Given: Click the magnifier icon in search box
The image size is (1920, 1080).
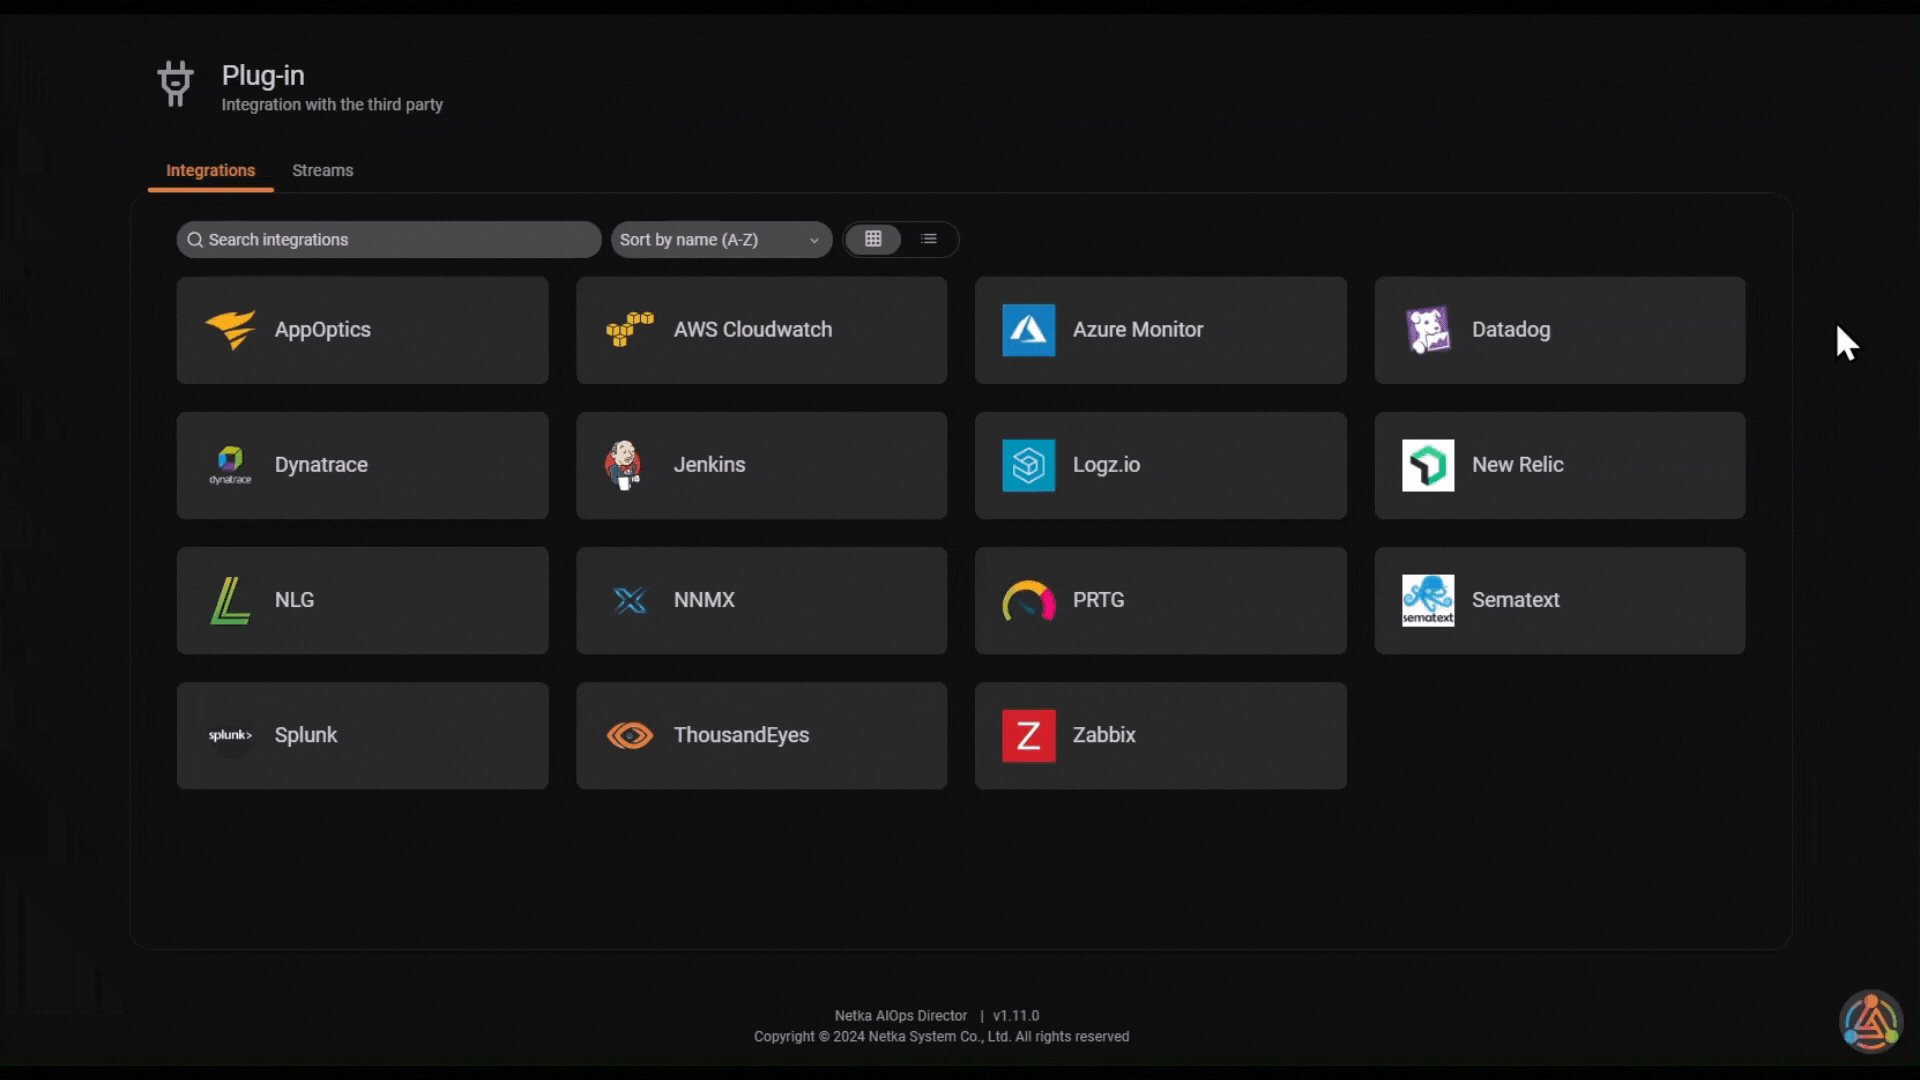Looking at the screenshot, I should coord(195,240).
